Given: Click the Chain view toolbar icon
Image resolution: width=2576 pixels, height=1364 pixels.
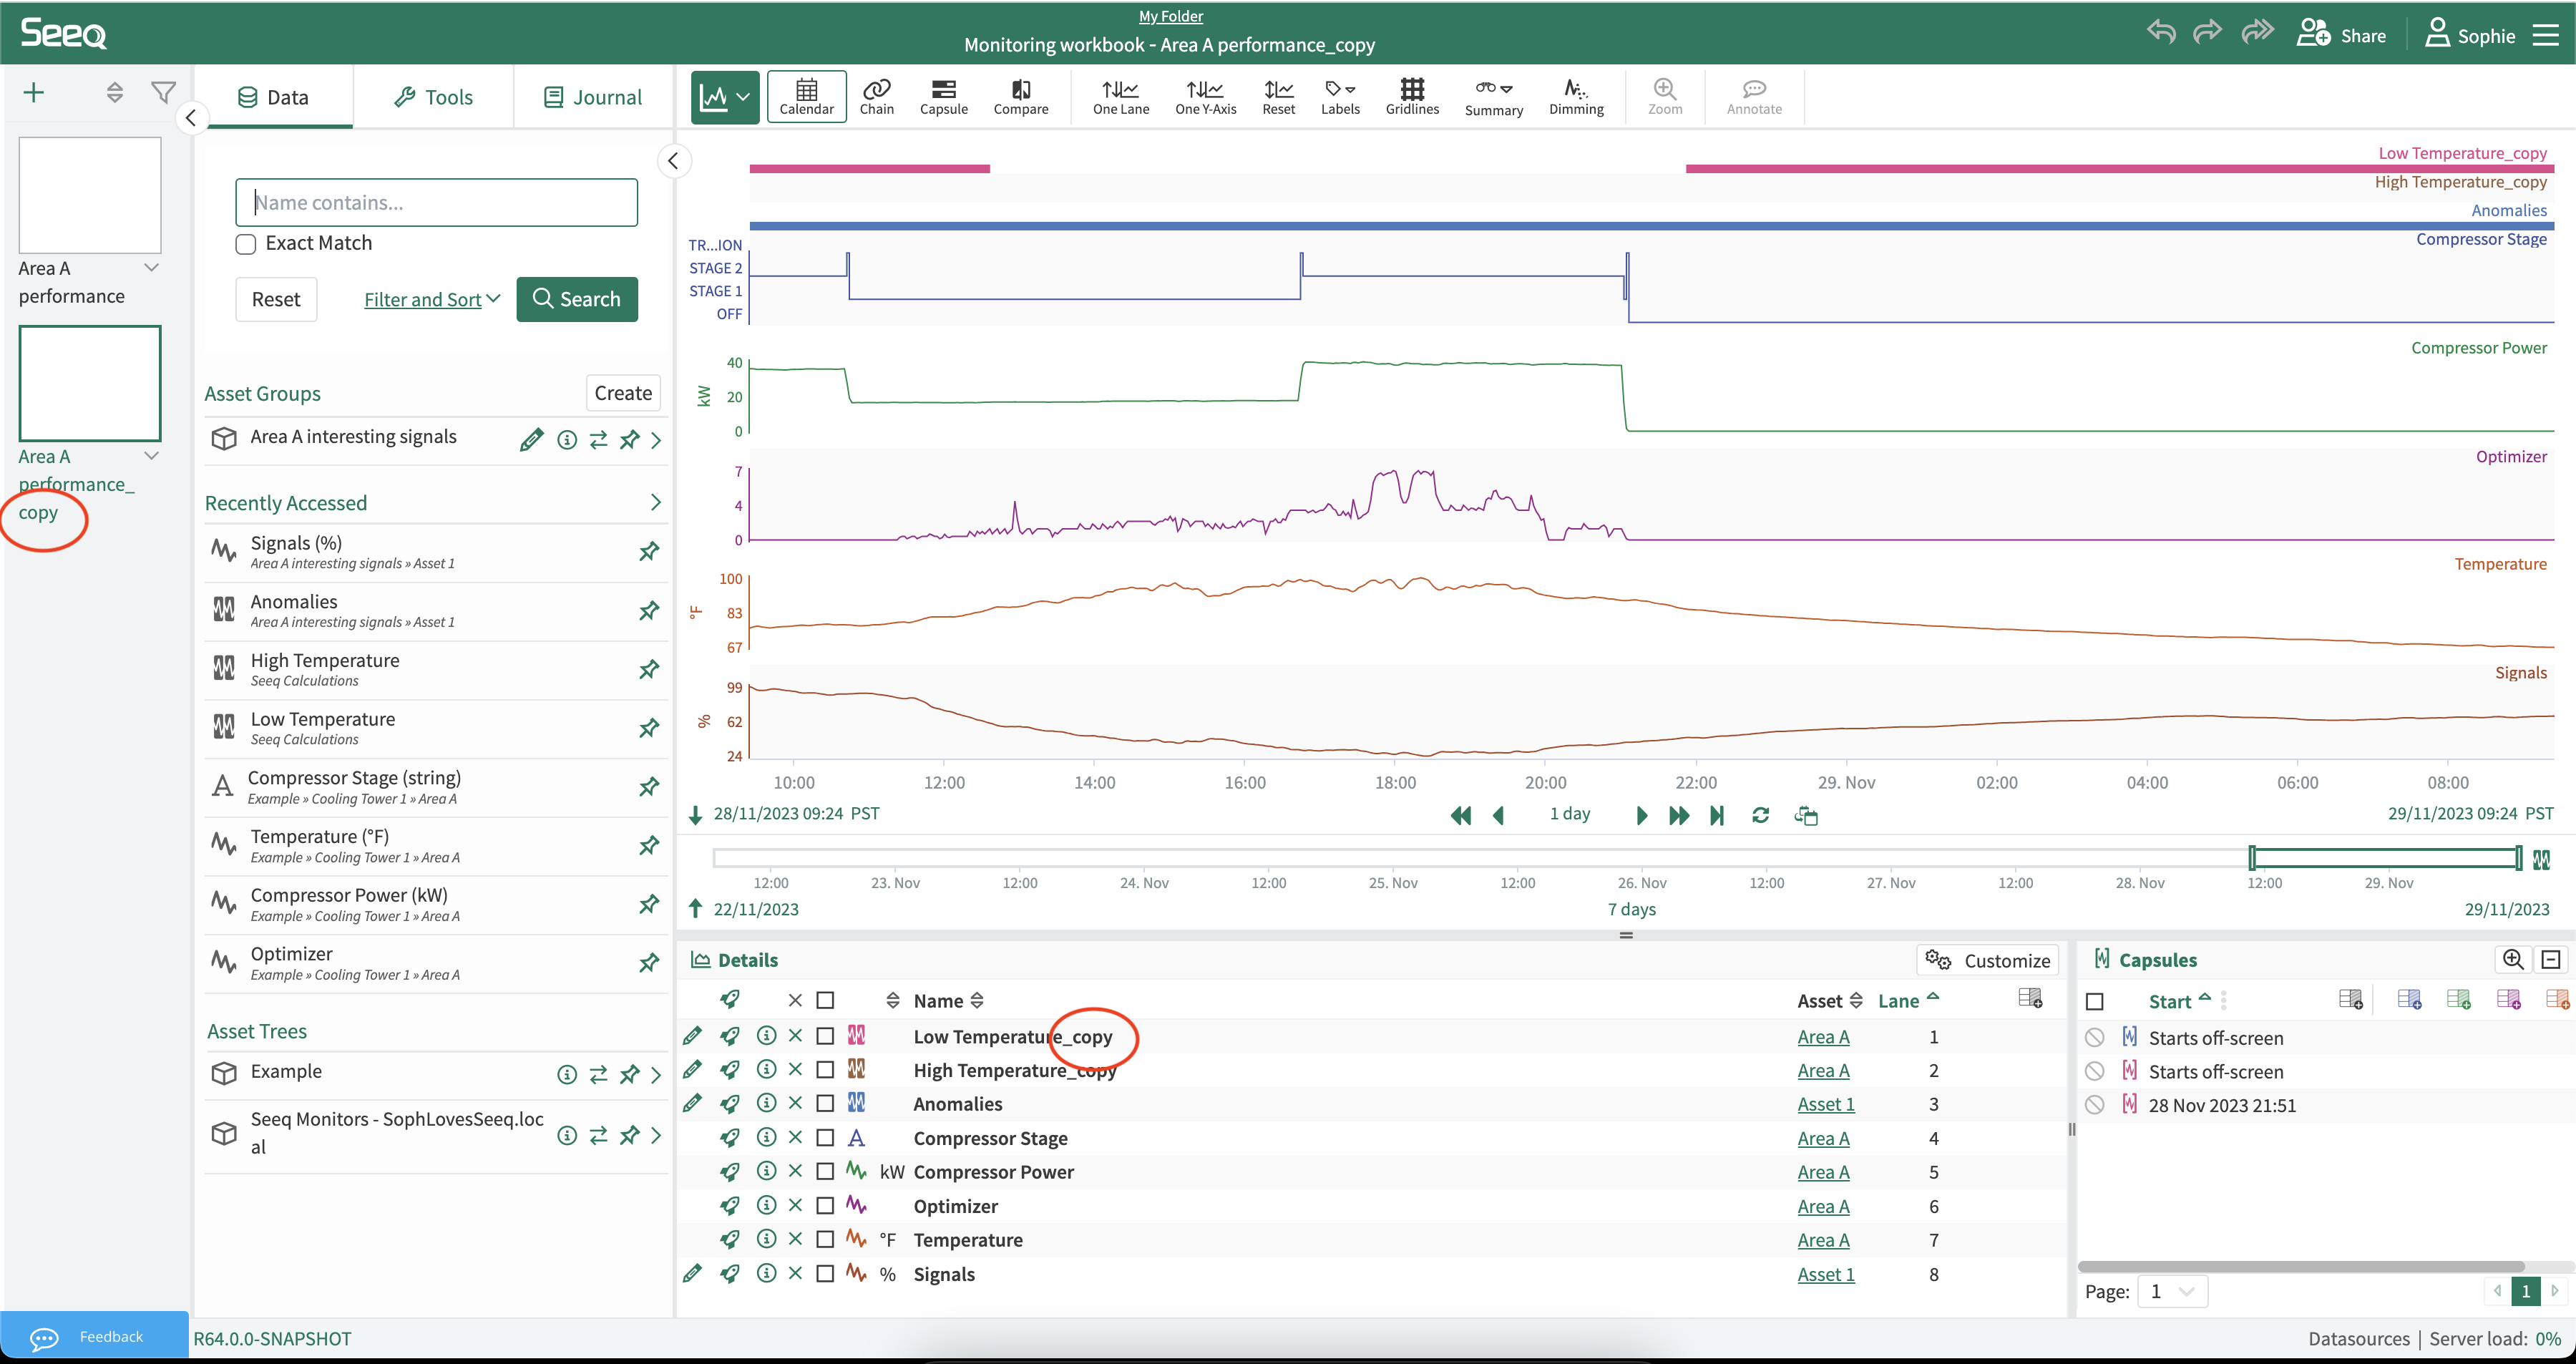Looking at the screenshot, I should click(x=876, y=96).
